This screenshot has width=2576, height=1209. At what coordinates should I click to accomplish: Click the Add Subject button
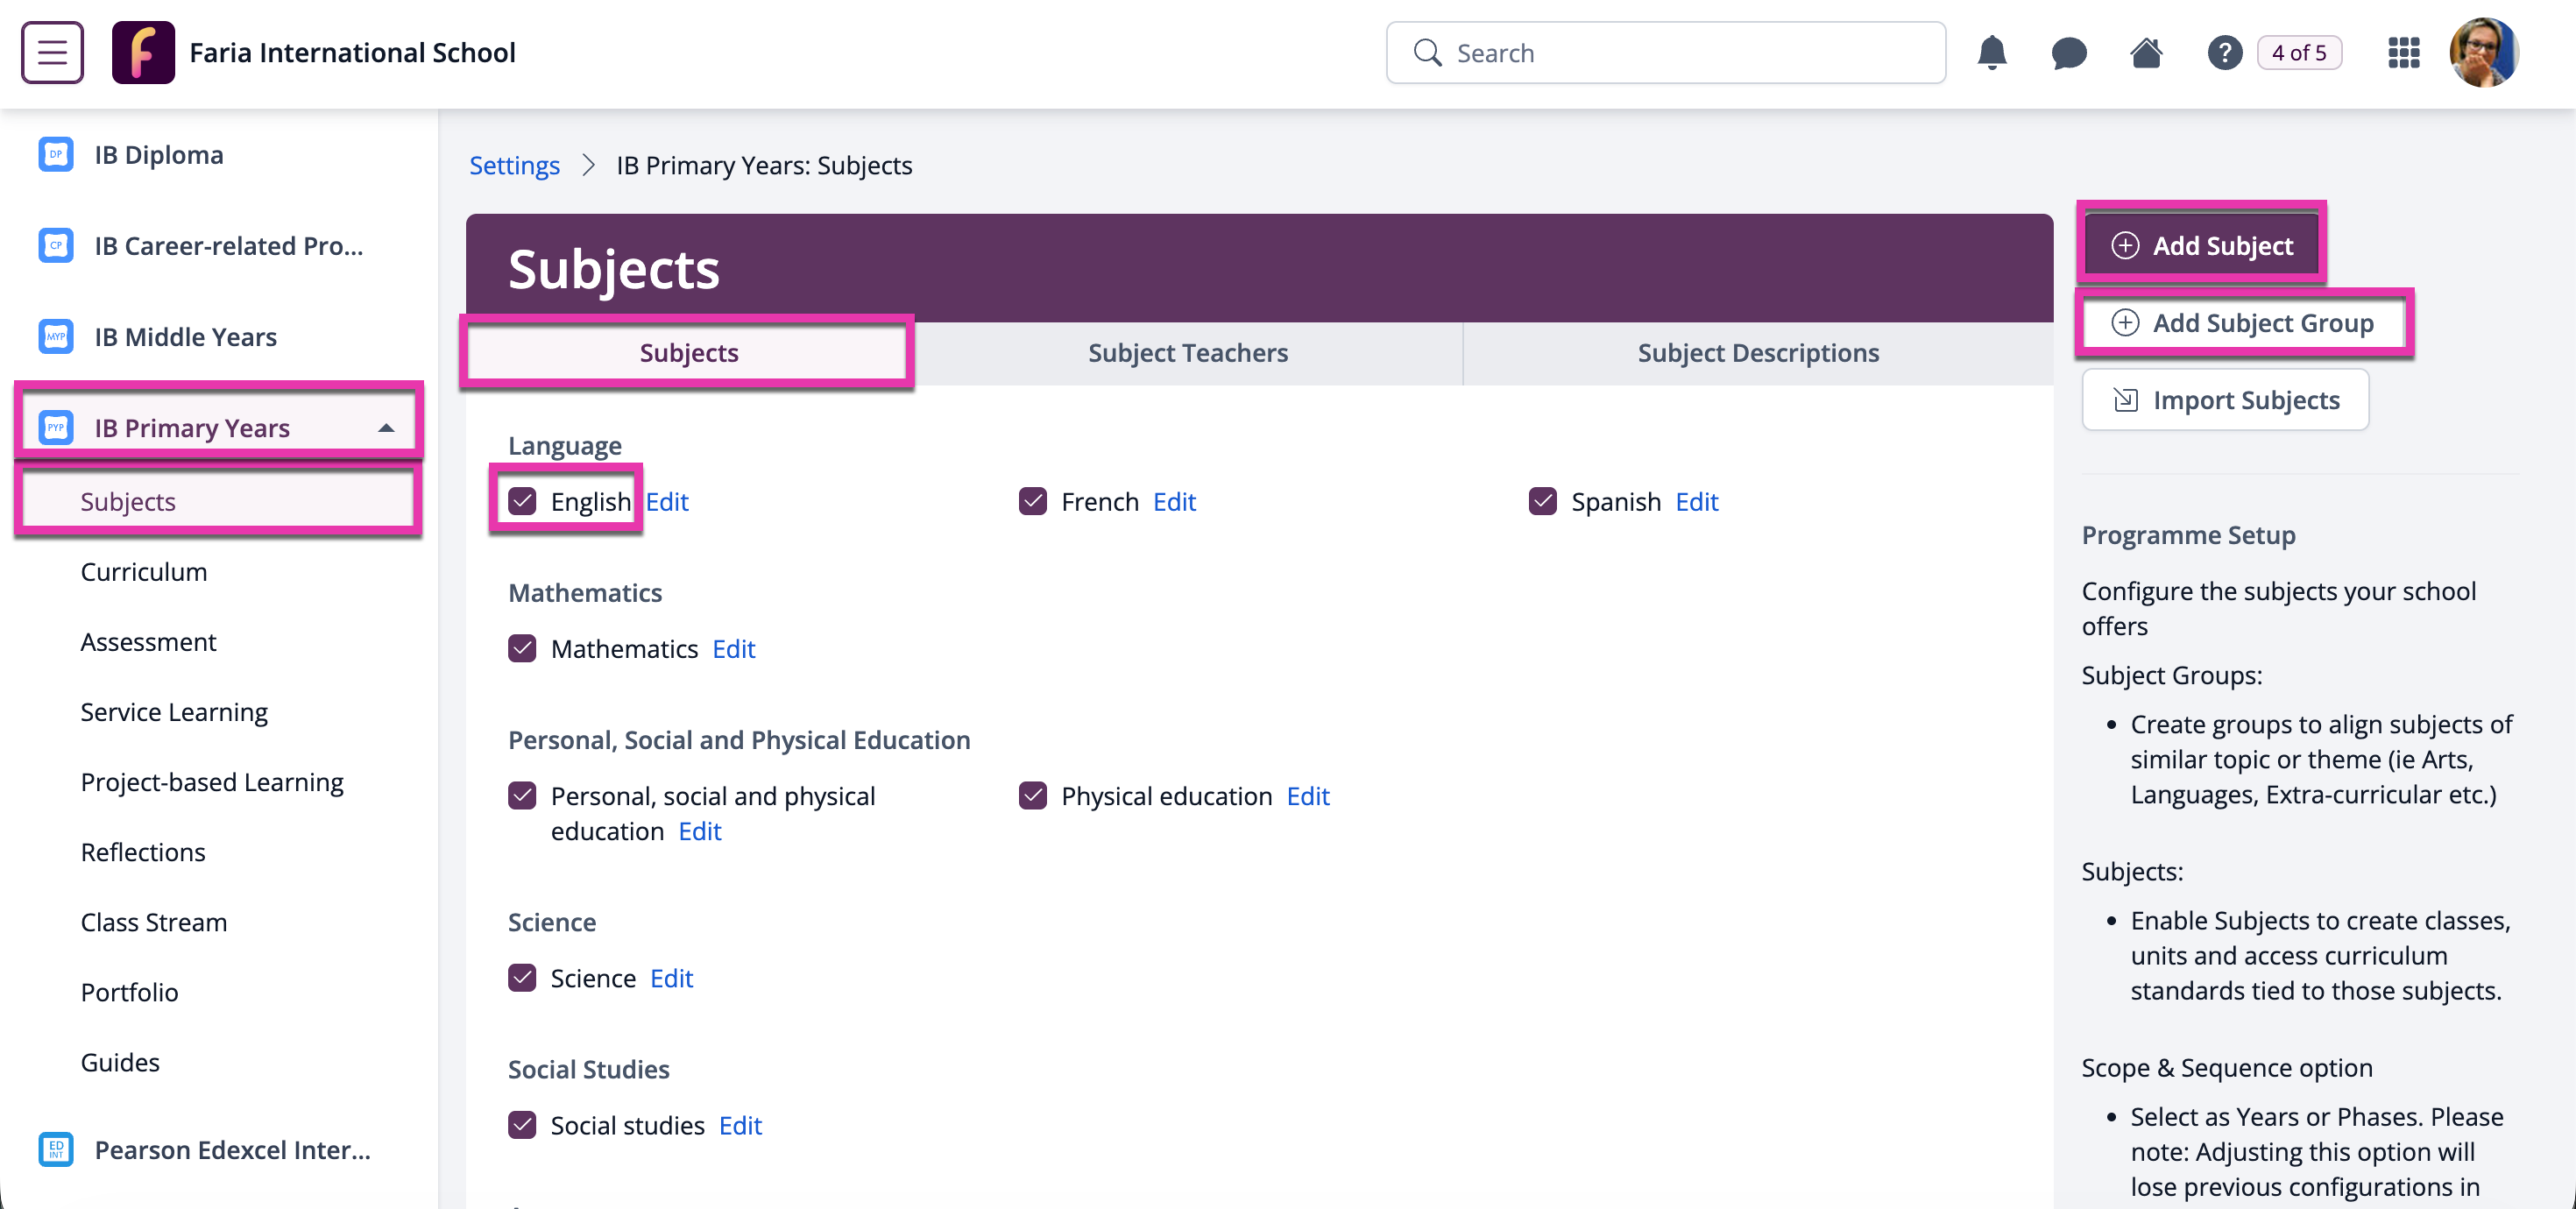[2201, 246]
